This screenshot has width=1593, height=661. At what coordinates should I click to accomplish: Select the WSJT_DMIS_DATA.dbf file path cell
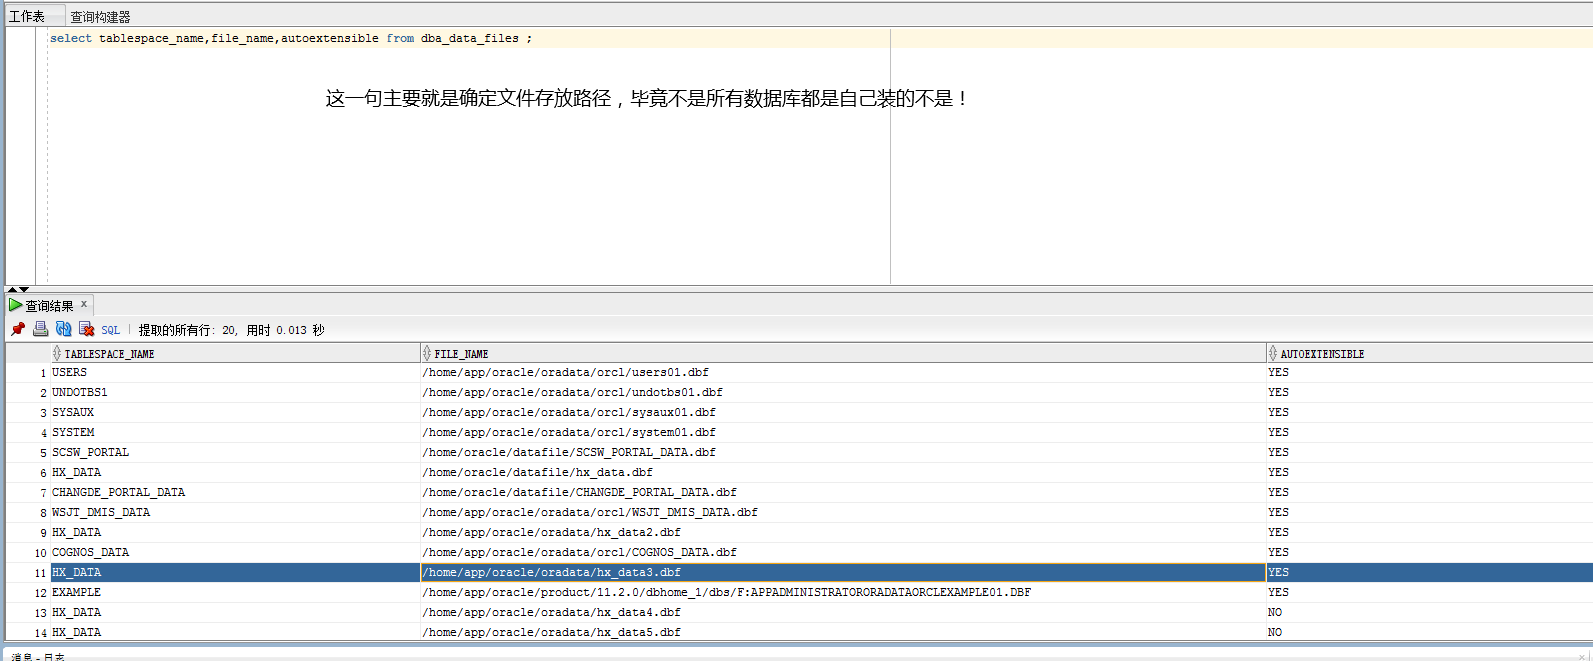pyautogui.click(x=843, y=512)
